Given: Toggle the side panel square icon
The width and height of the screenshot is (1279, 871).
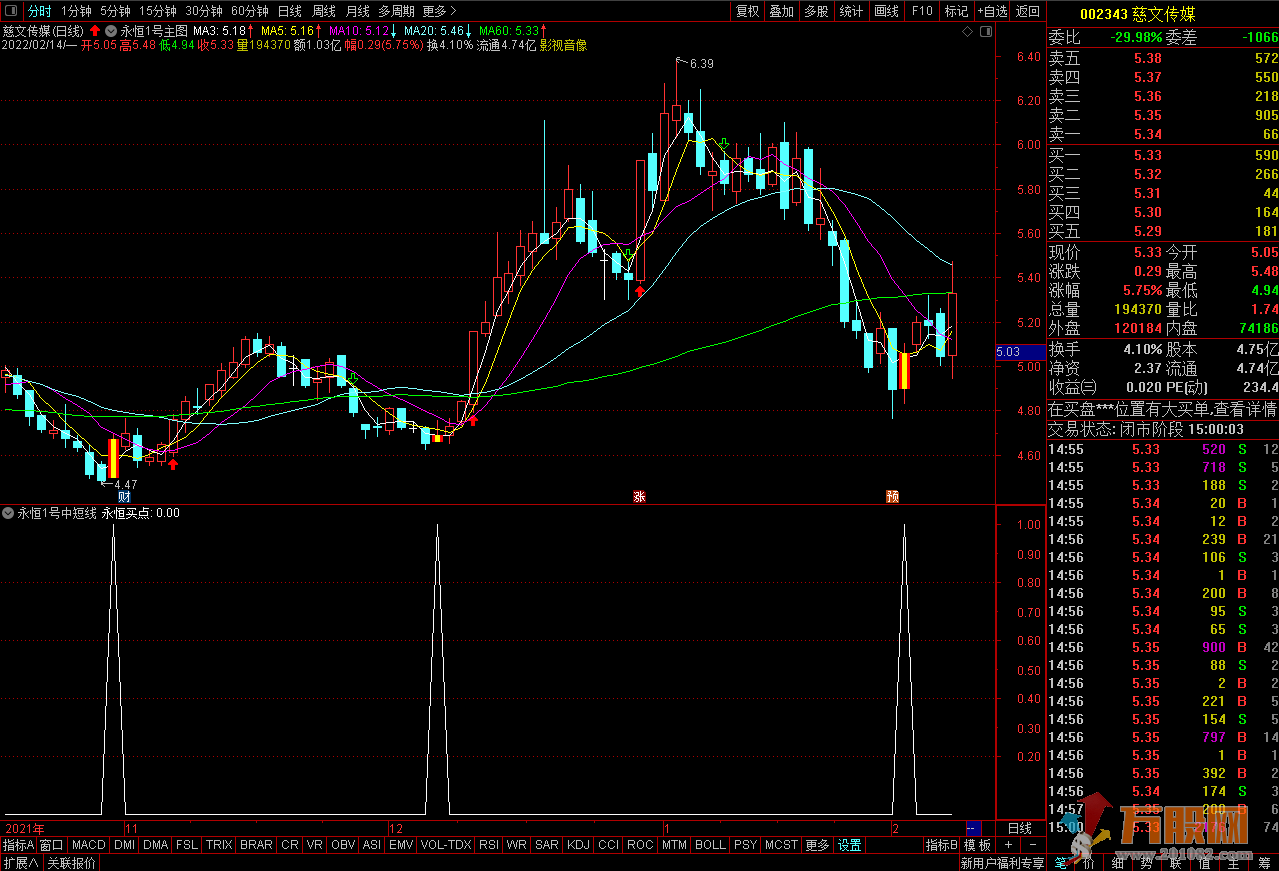Looking at the screenshot, I should pyautogui.click(x=986, y=32).
